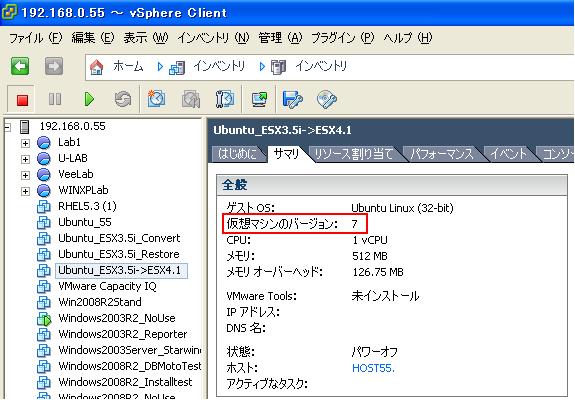Click the powered-on VM icon for Windows2003R2_NoUse
575x400 pixels.
[x=44, y=319]
